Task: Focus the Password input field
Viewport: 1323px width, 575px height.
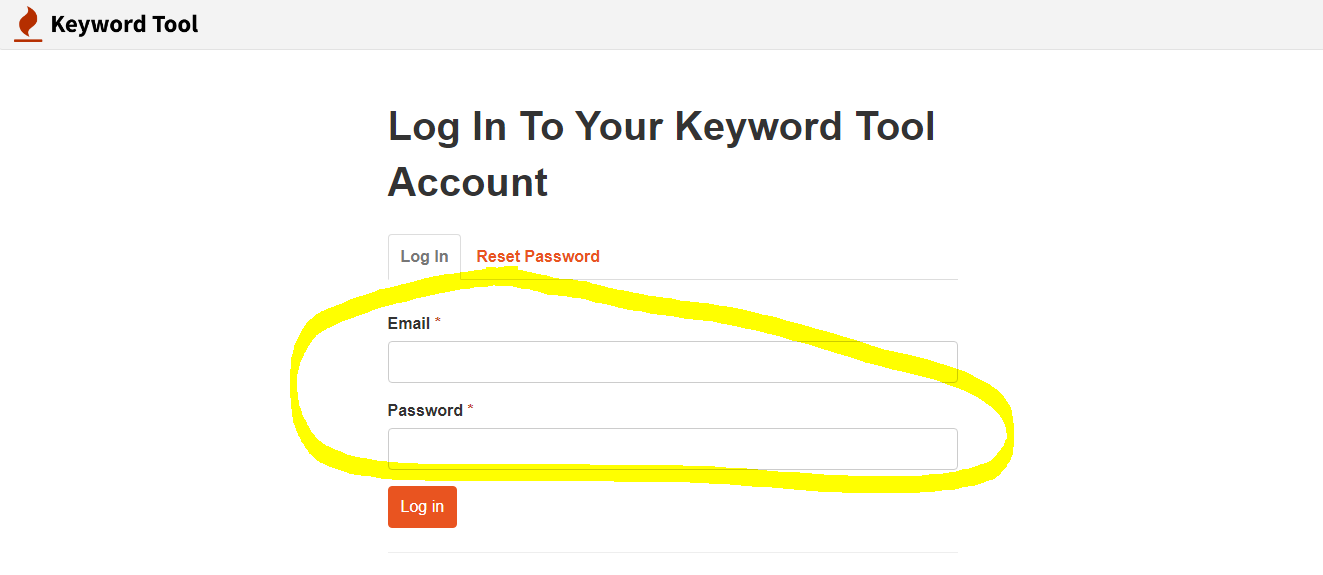Action: (x=672, y=449)
